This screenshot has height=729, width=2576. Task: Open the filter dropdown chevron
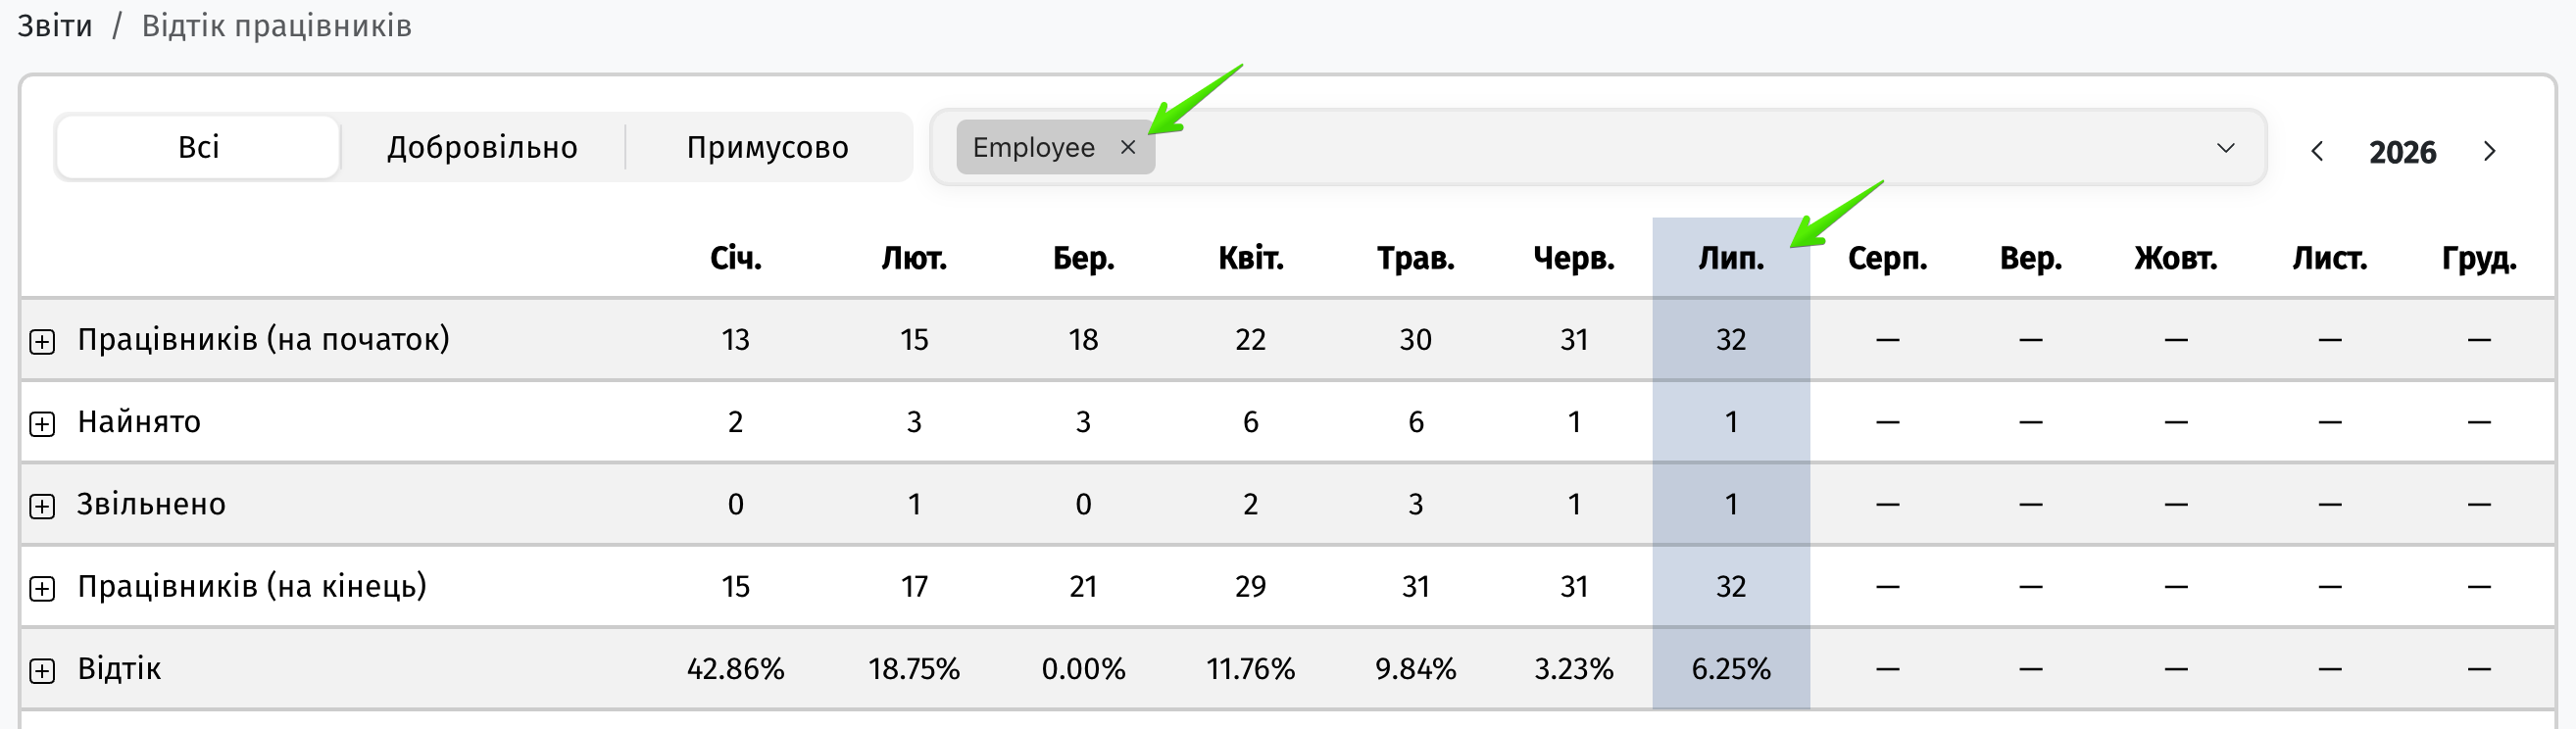2225,148
